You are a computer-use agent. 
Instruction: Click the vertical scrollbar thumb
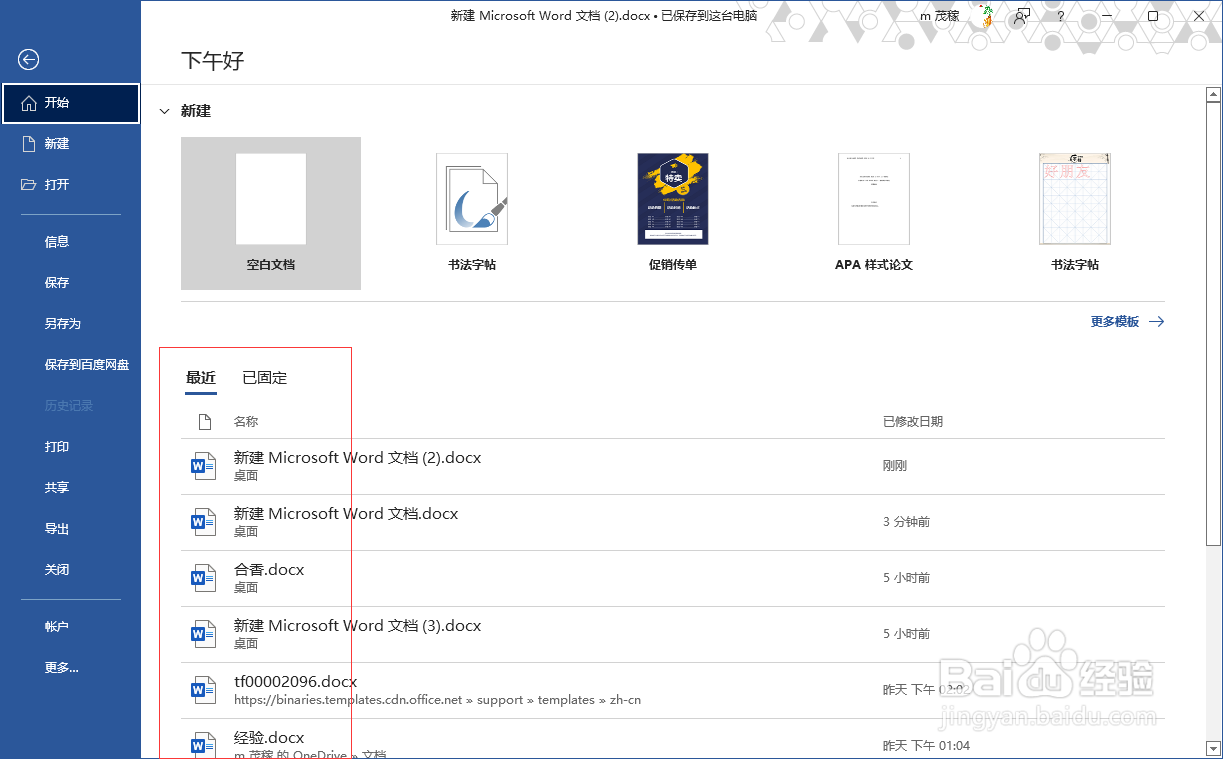pos(1214,325)
